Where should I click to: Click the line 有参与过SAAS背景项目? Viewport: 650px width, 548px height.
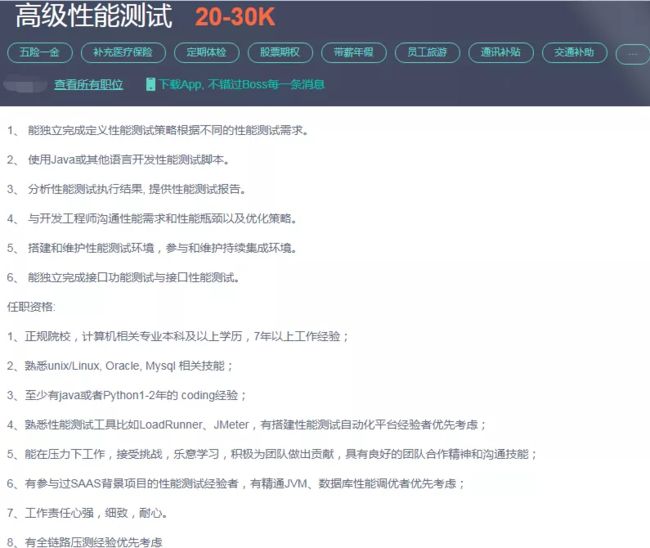pyautogui.click(x=235, y=483)
